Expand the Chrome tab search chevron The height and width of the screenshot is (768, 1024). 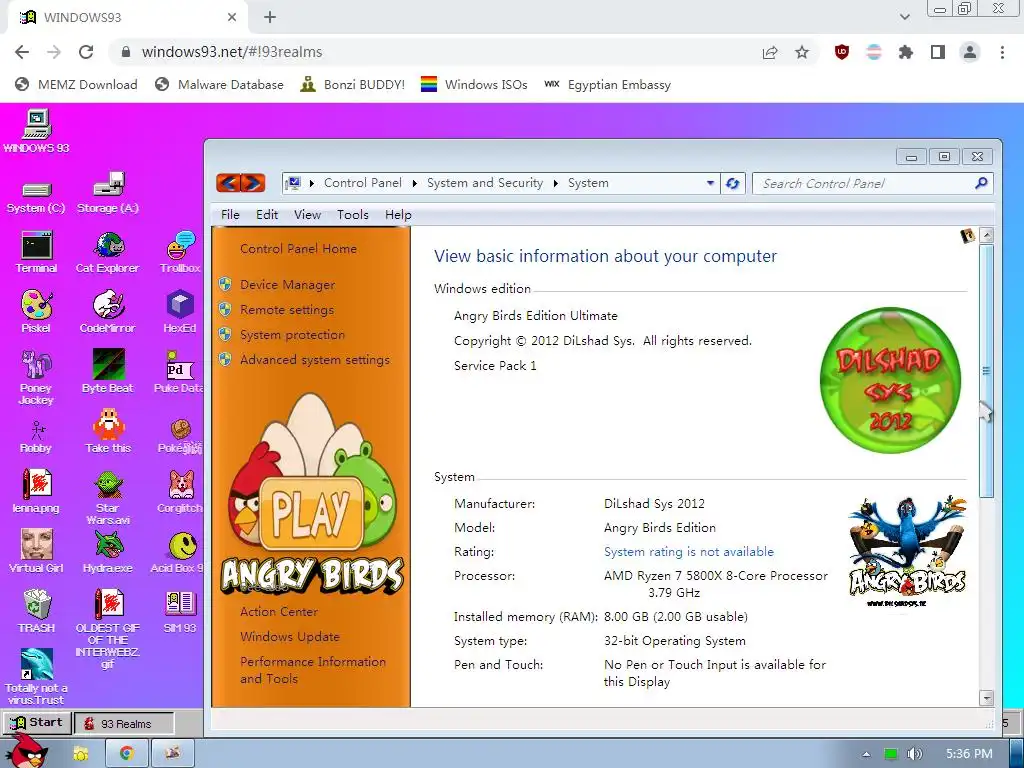click(x=904, y=17)
